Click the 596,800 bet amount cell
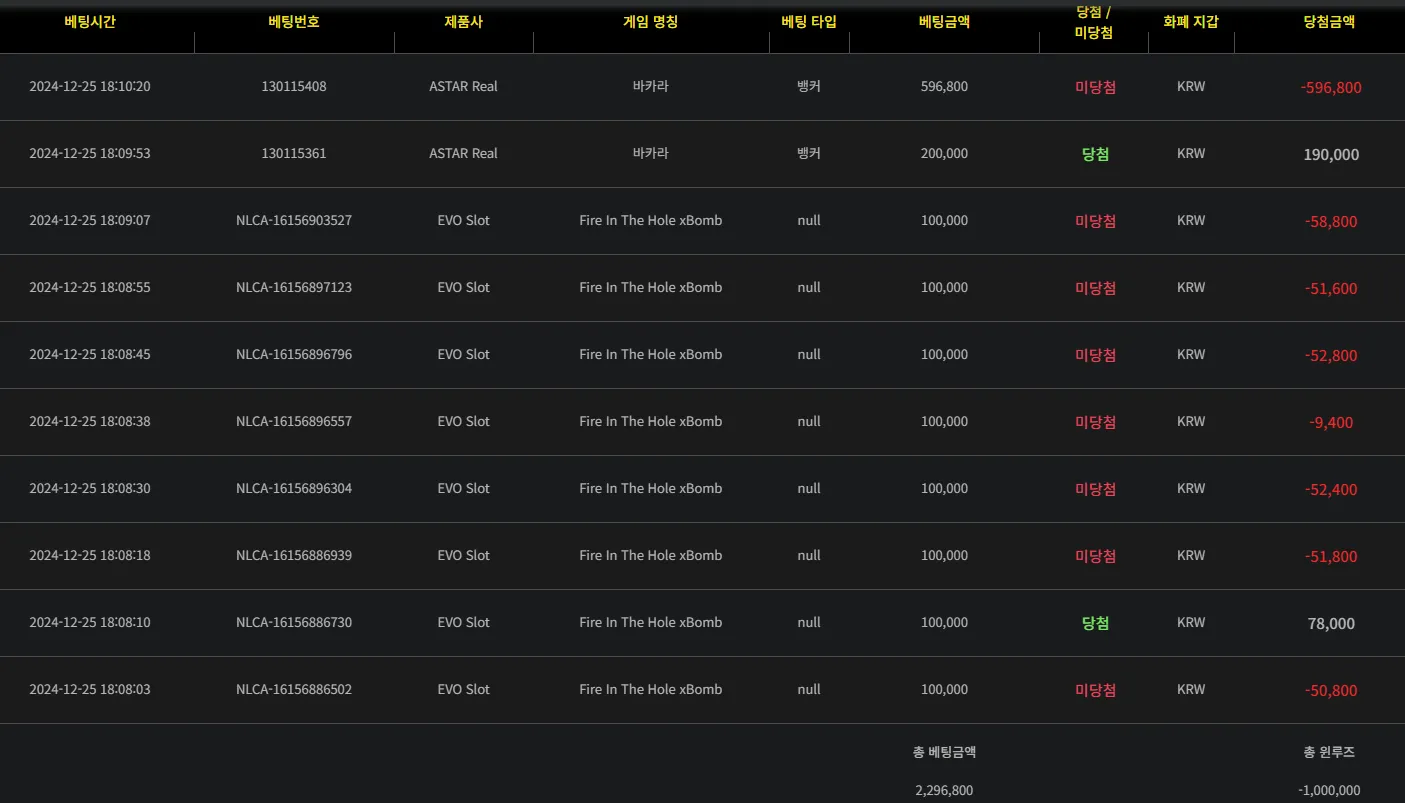Image resolution: width=1405 pixels, height=803 pixels. (x=944, y=87)
